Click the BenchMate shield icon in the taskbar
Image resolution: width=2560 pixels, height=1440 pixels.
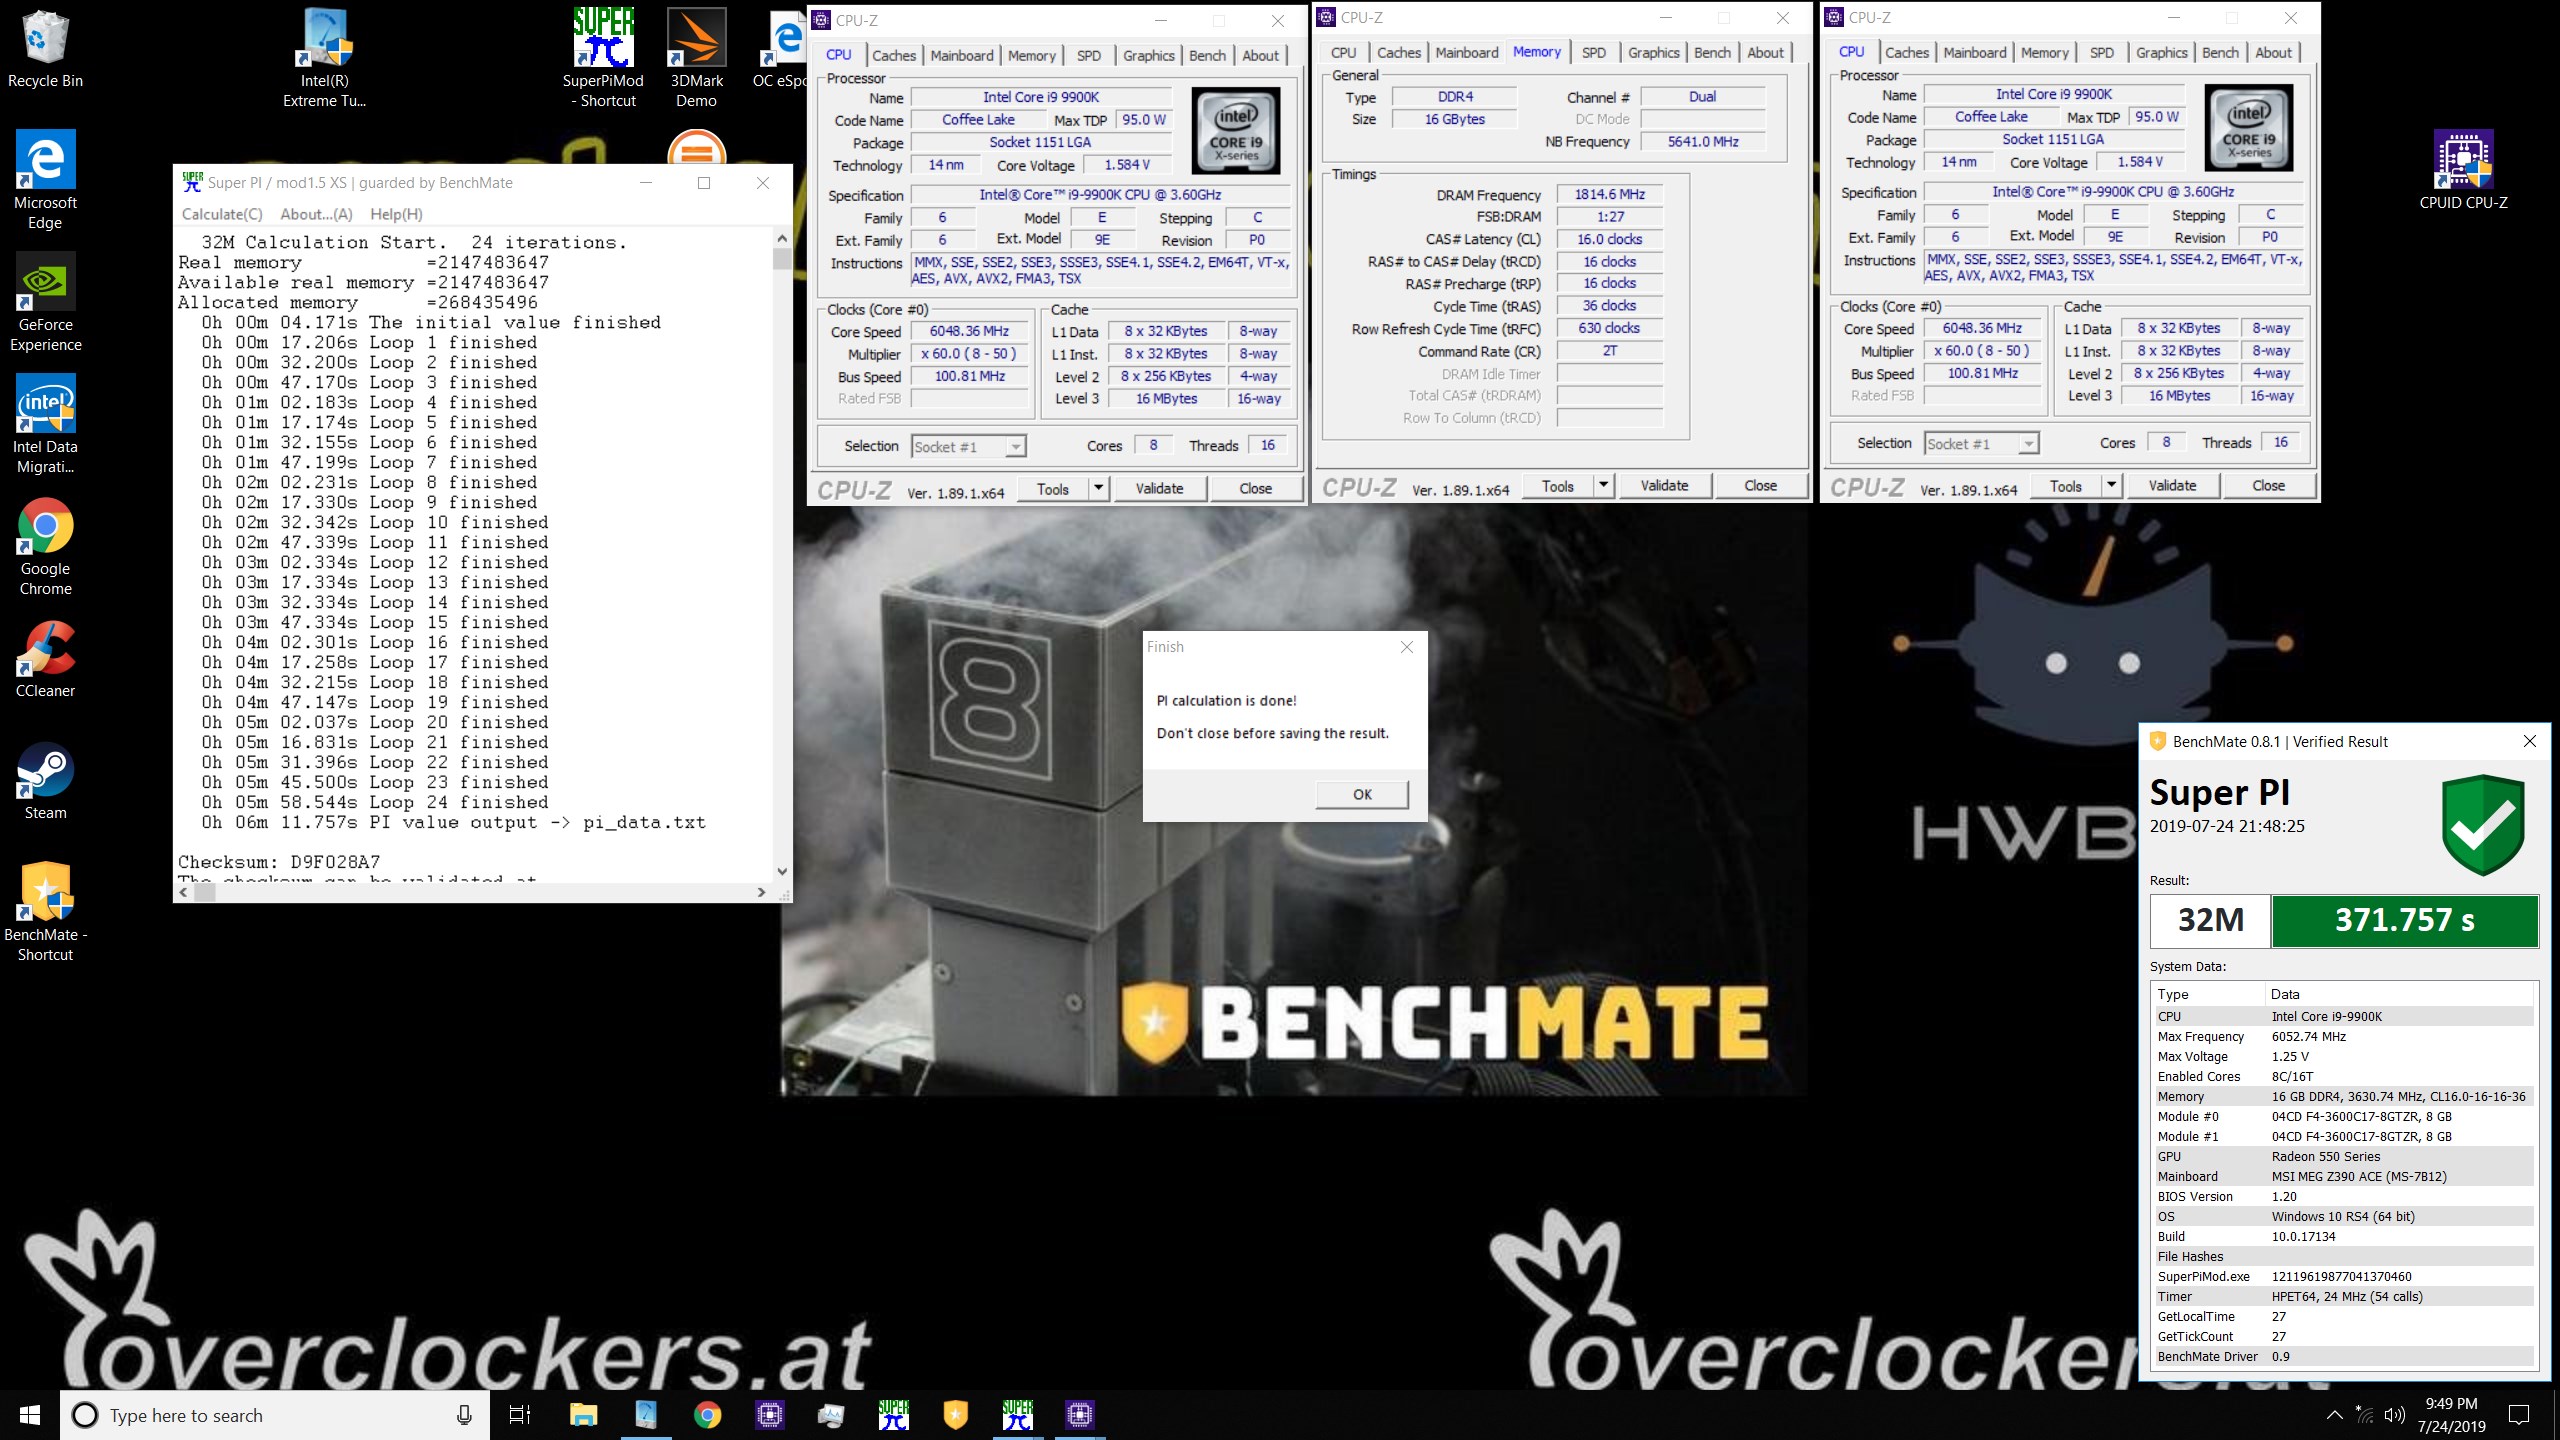[955, 1415]
